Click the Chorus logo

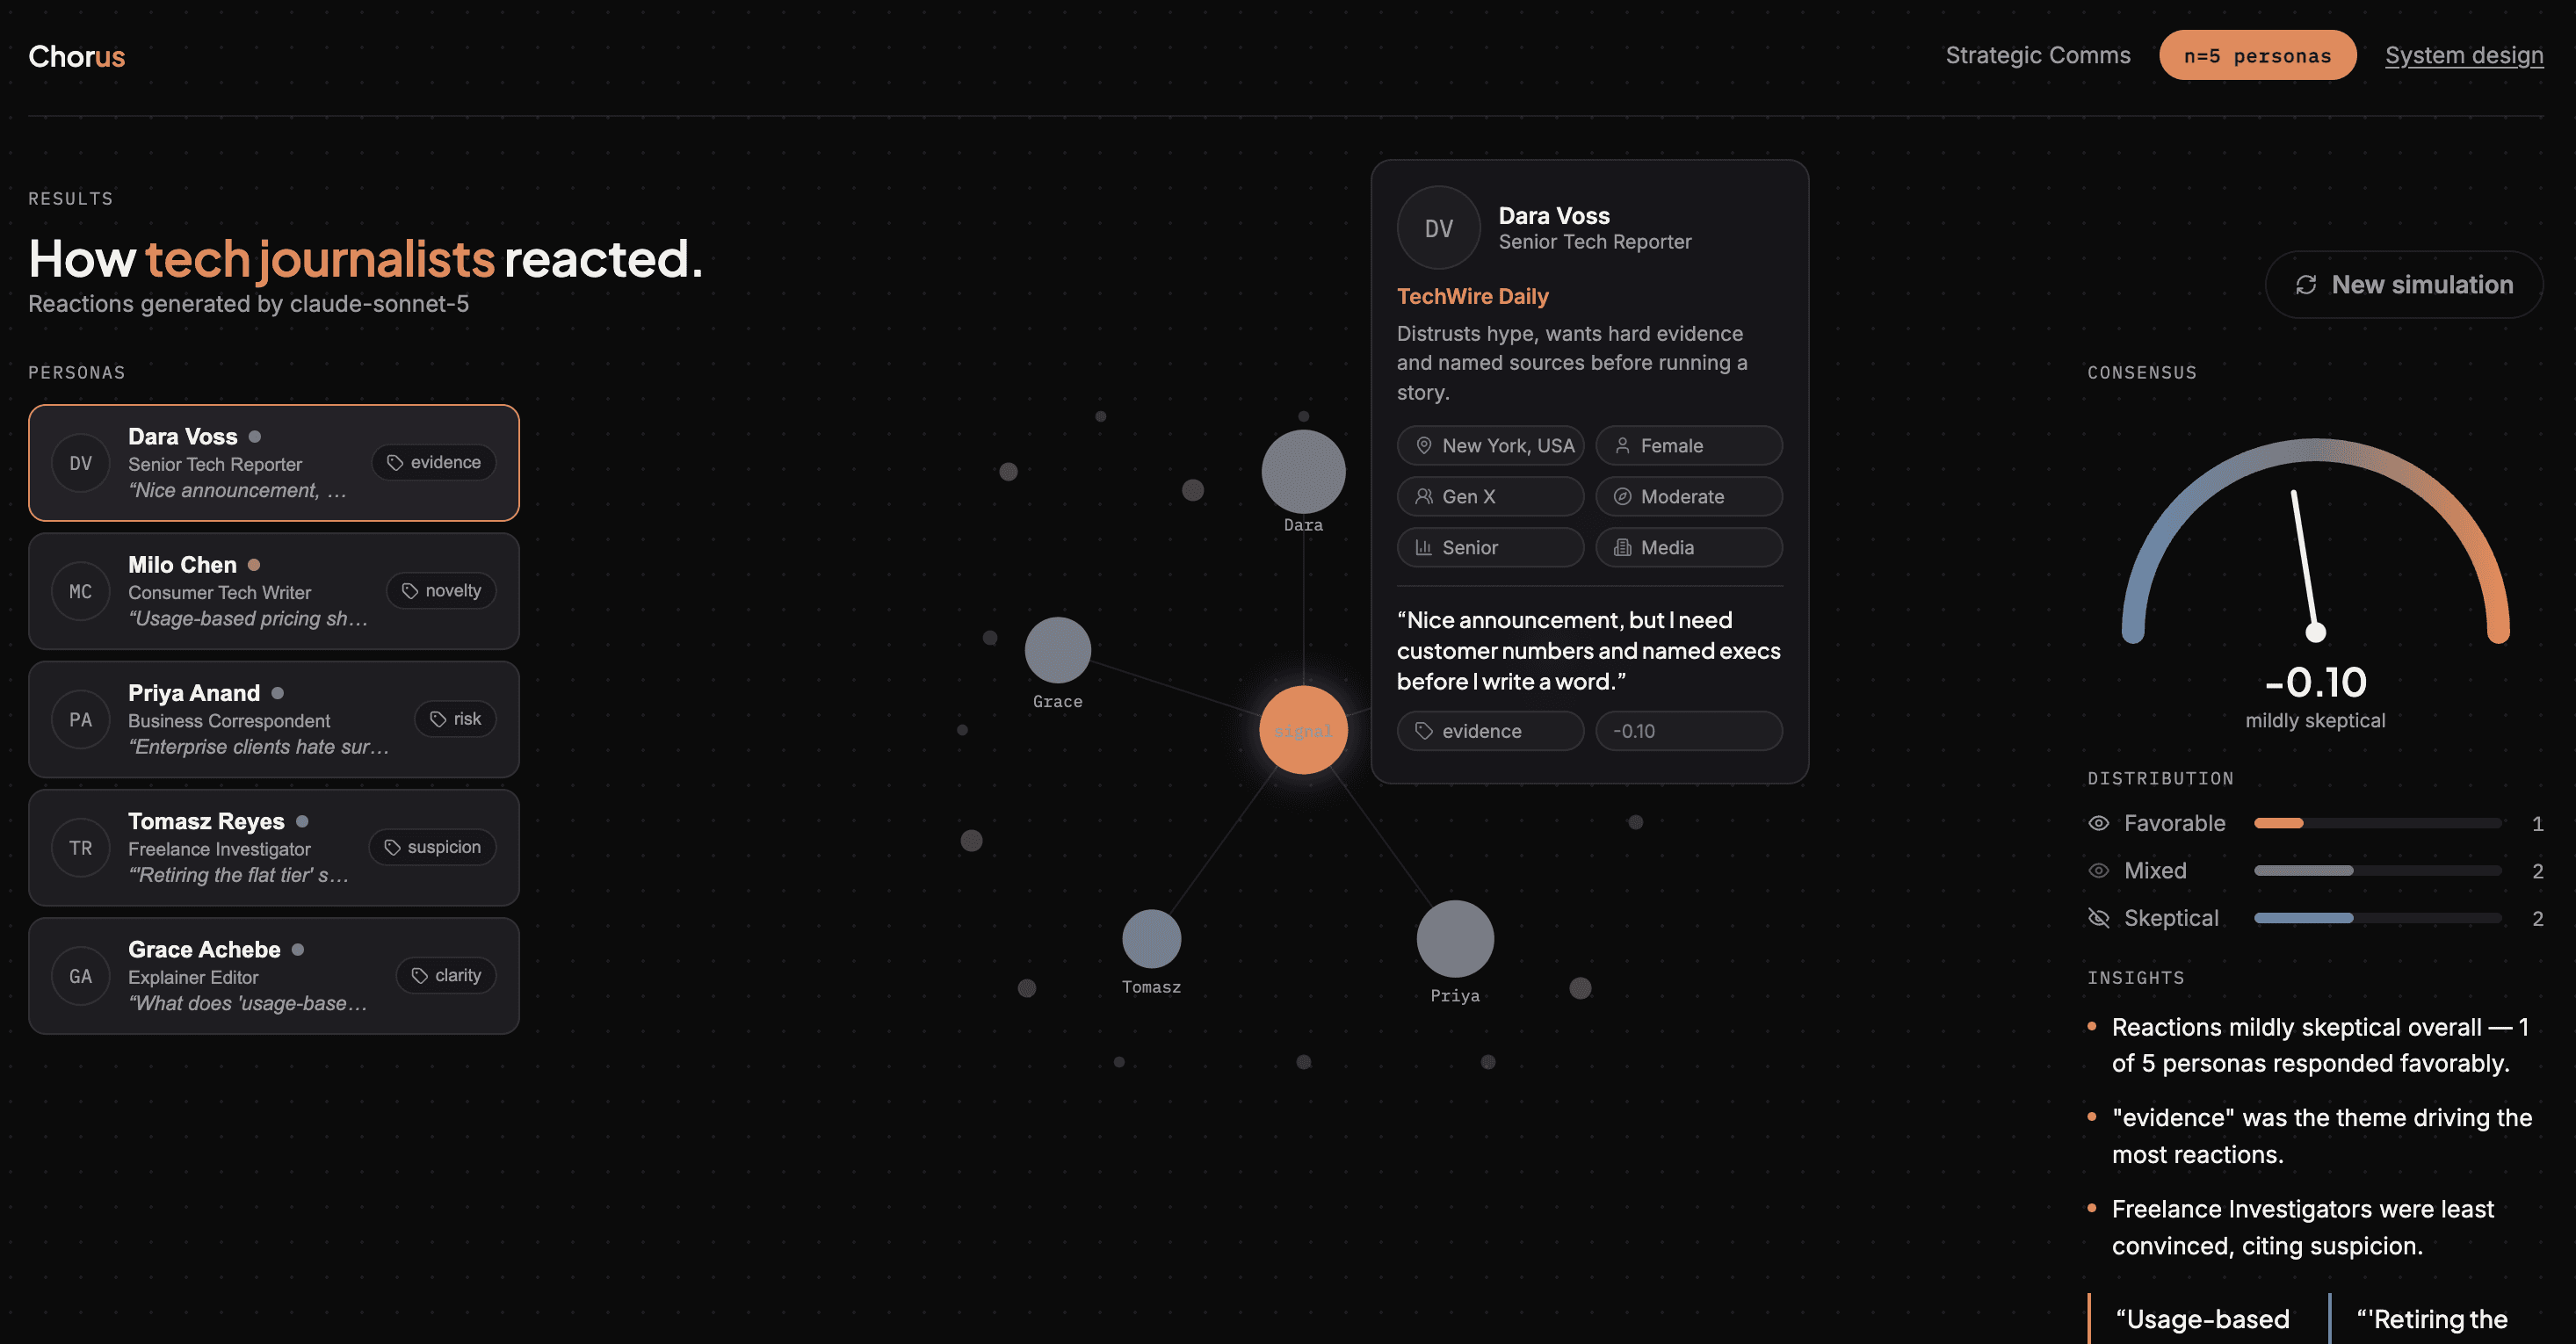[76, 56]
